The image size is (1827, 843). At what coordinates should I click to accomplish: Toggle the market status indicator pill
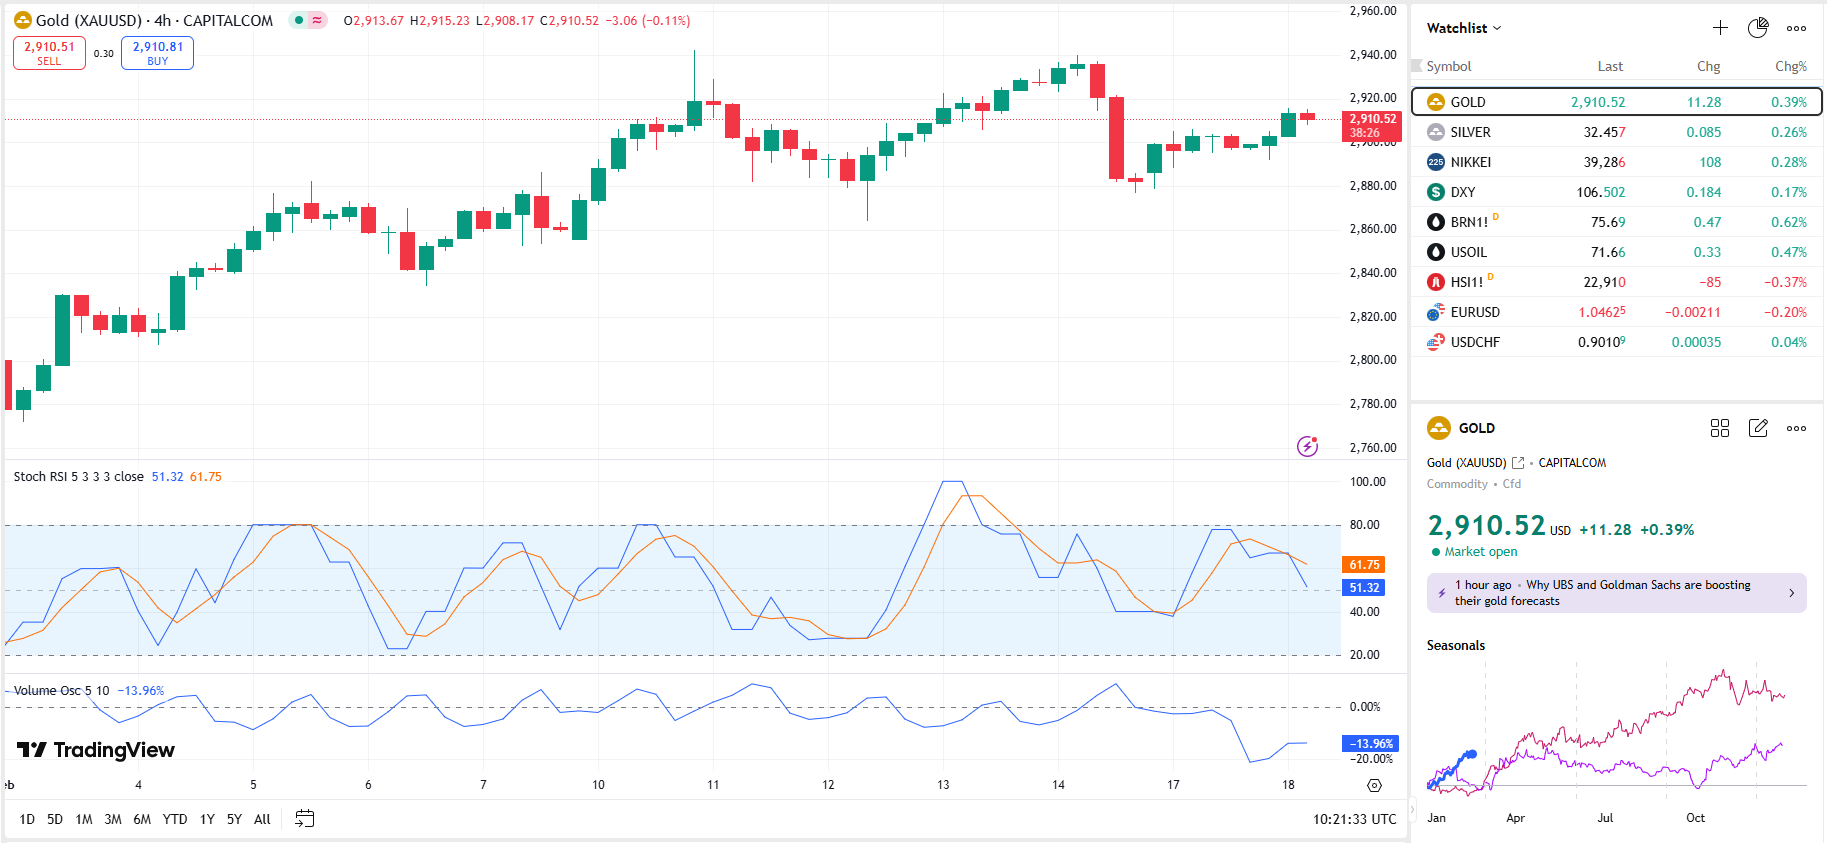click(x=308, y=20)
